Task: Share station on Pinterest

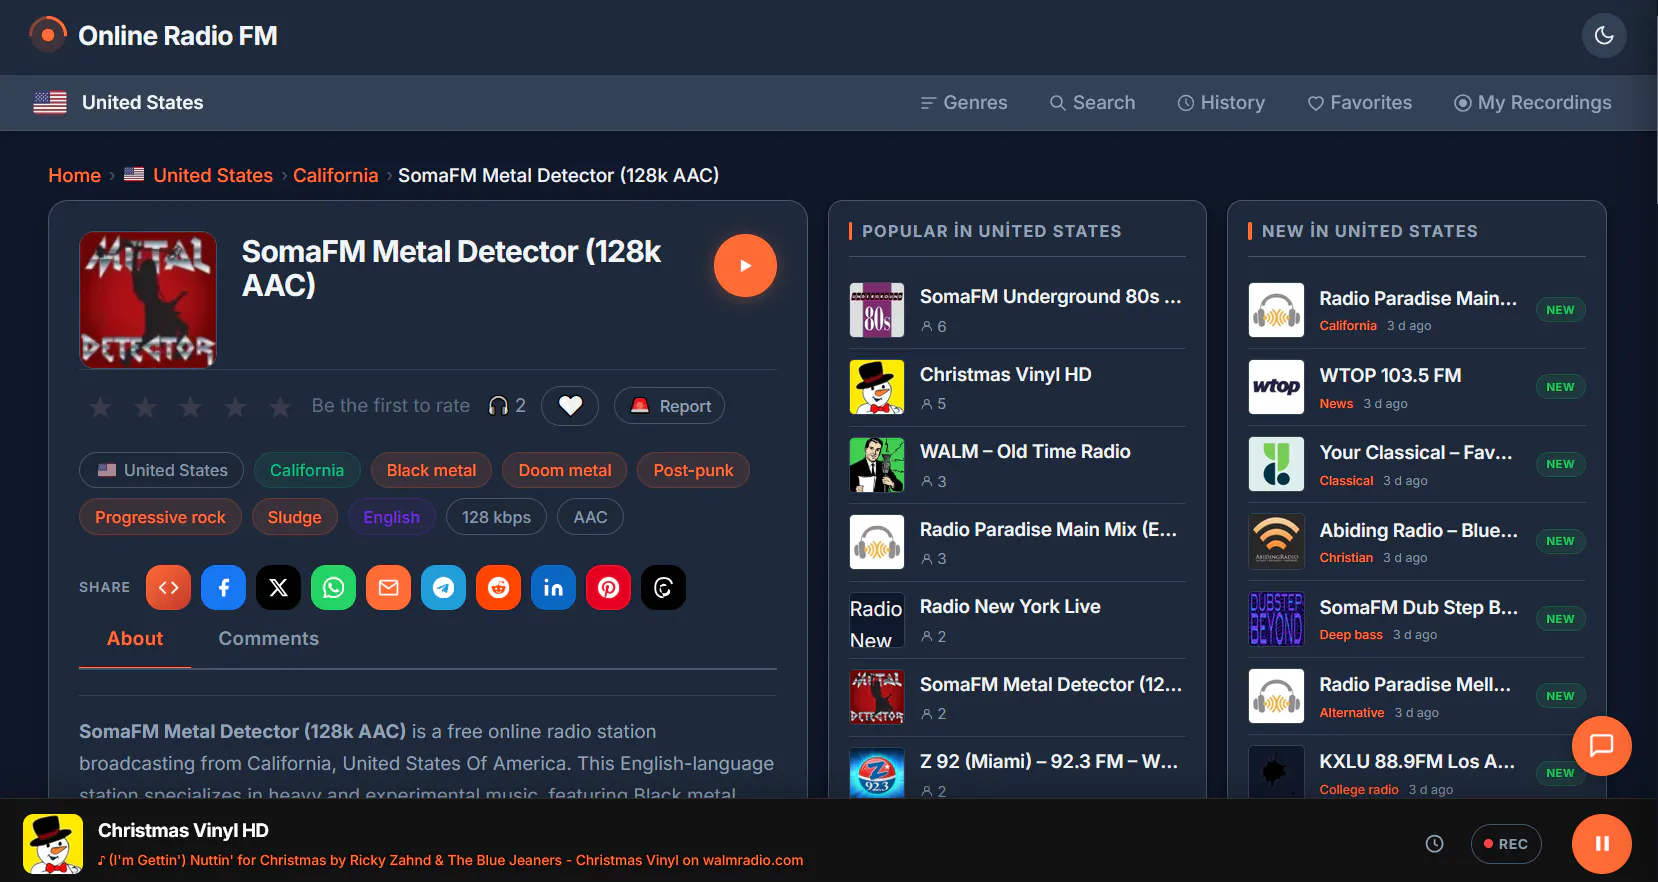Action: (x=608, y=587)
